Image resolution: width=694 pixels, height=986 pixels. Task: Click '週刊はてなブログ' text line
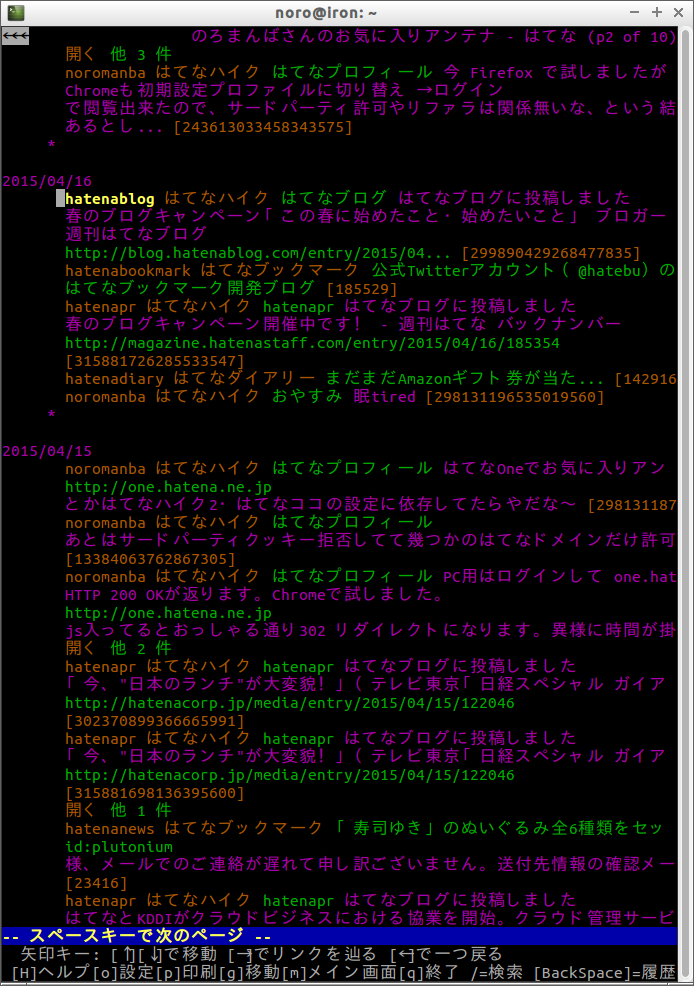tap(136, 235)
